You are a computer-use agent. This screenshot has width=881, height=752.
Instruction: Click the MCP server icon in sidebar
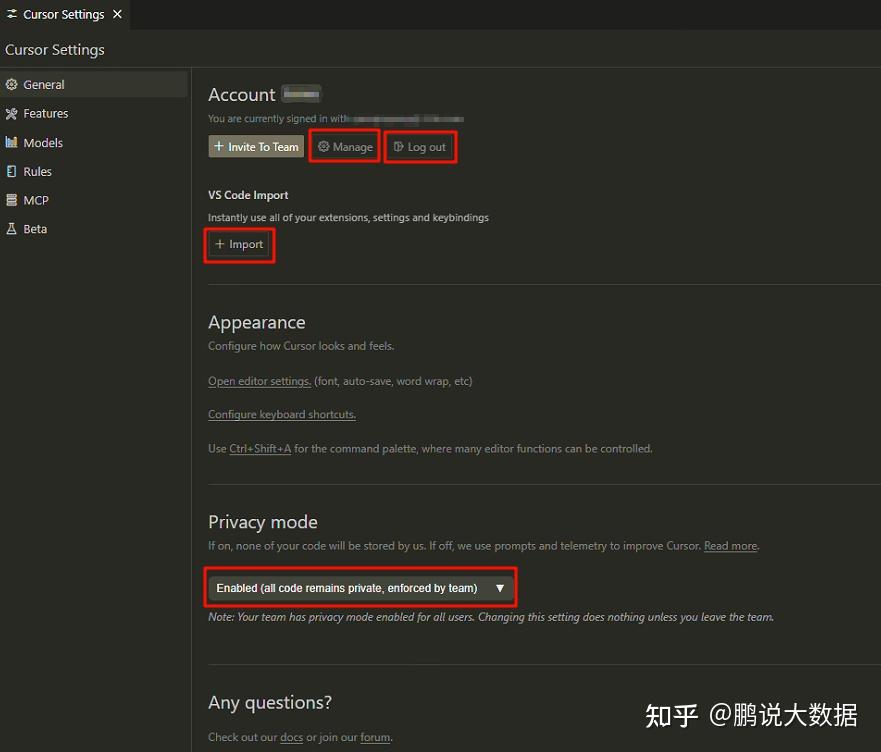click(x=12, y=200)
